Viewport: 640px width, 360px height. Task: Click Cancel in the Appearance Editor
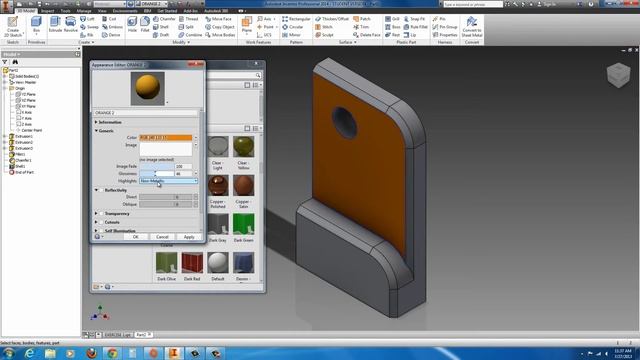(162, 237)
